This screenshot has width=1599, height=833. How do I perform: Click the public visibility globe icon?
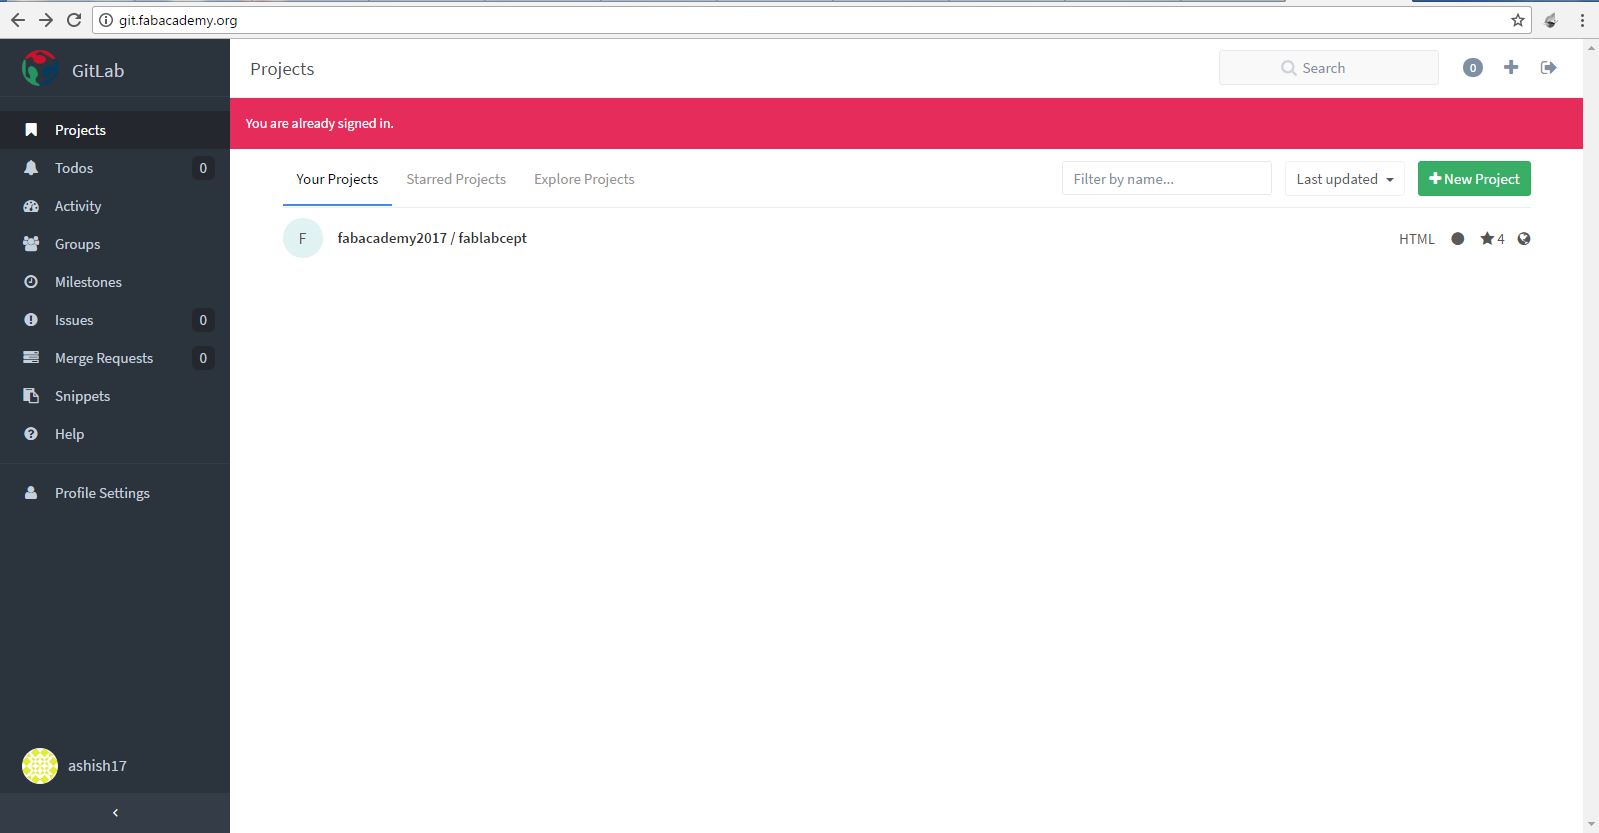(x=1524, y=238)
